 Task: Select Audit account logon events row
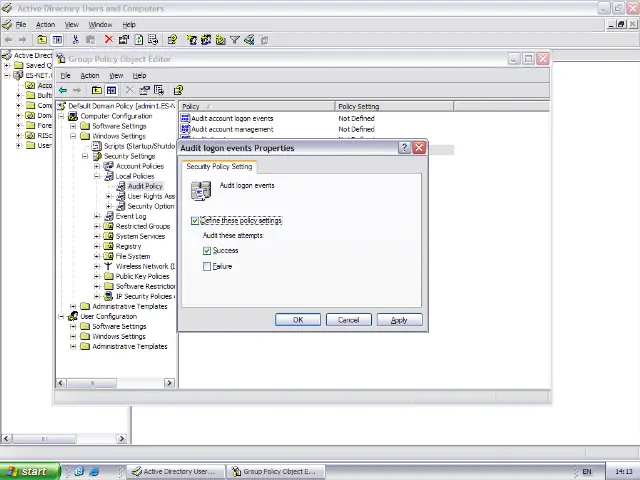tap(232, 118)
